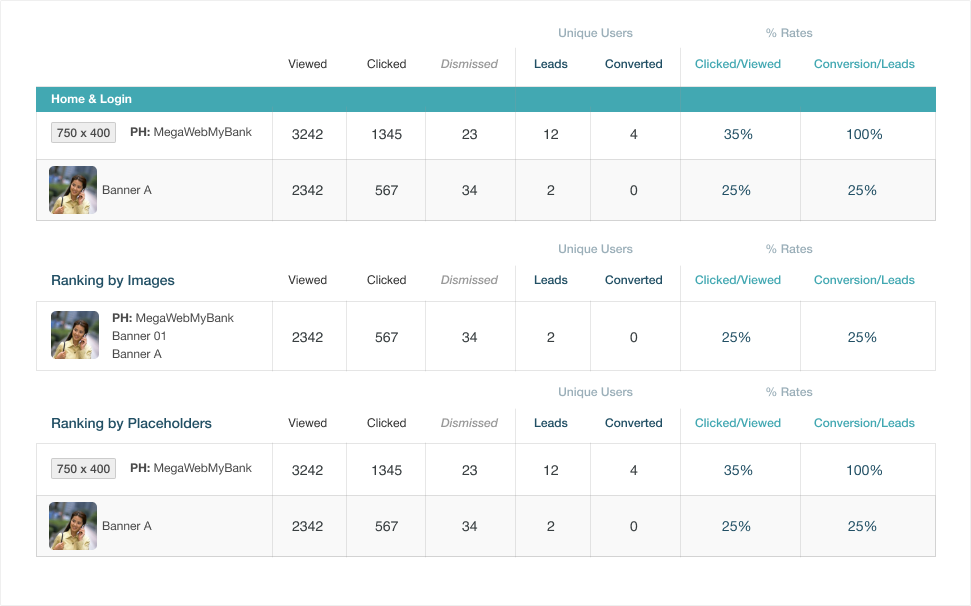This screenshot has height=606, width=971.
Task: Sort Ranking by Placeholders by Clicked/Viewed
Action: pyautogui.click(x=738, y=423)
